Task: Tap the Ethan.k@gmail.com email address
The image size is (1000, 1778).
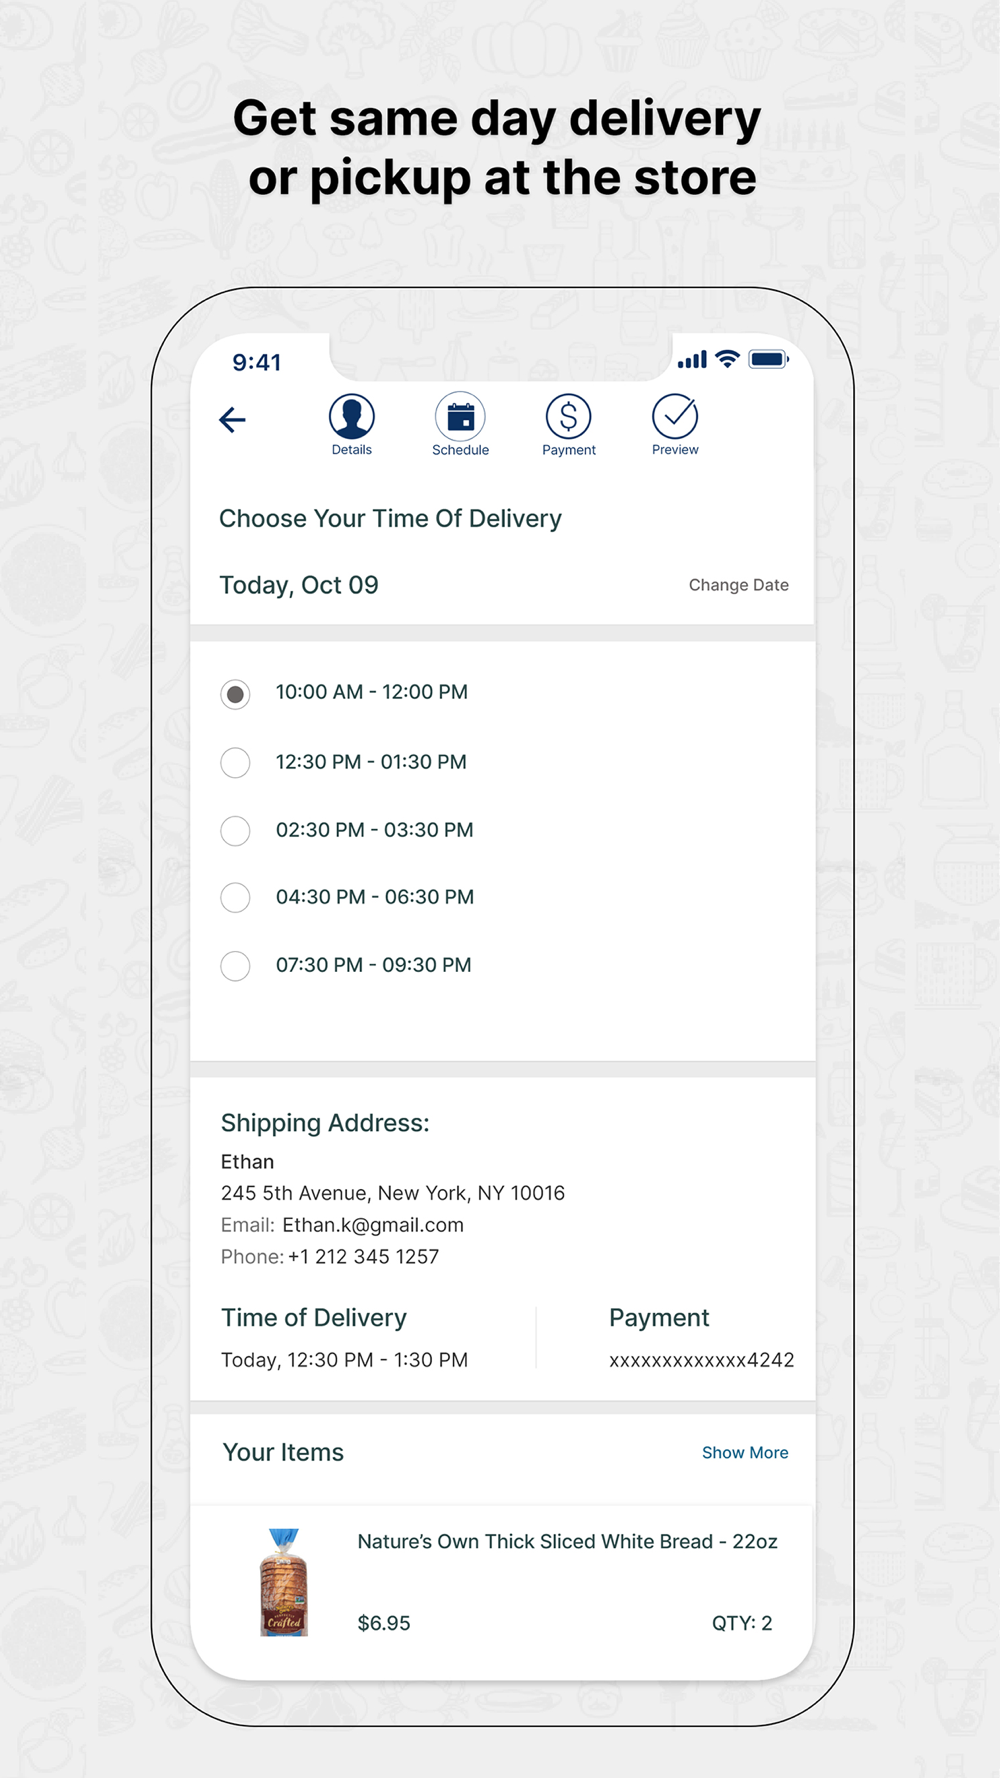Action: tap(373, 1225)
